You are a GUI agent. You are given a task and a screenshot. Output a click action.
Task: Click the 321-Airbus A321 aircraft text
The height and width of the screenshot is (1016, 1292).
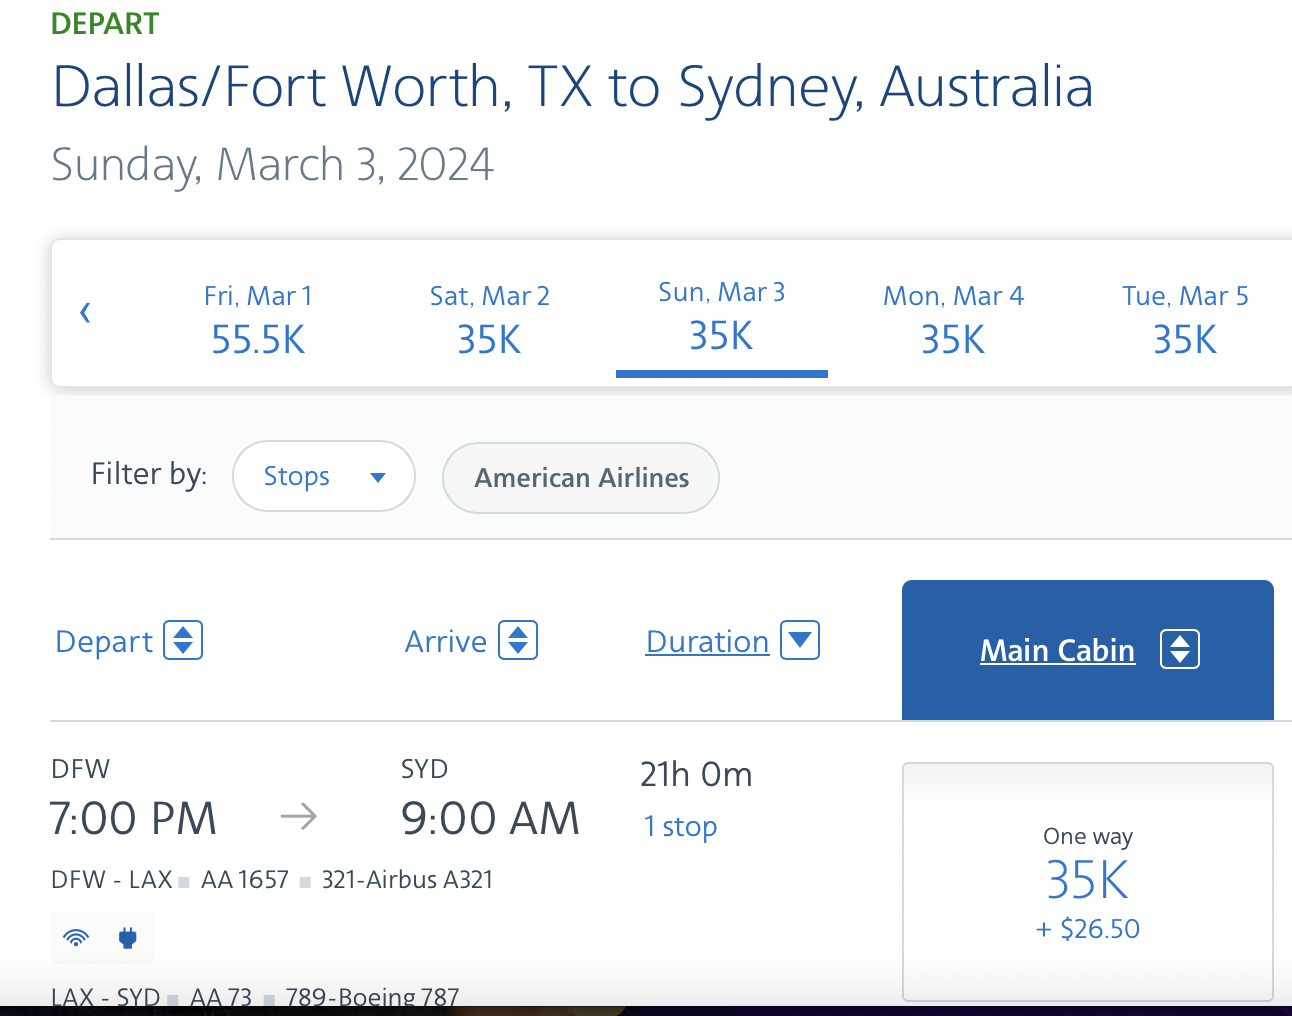coord(407,880)
